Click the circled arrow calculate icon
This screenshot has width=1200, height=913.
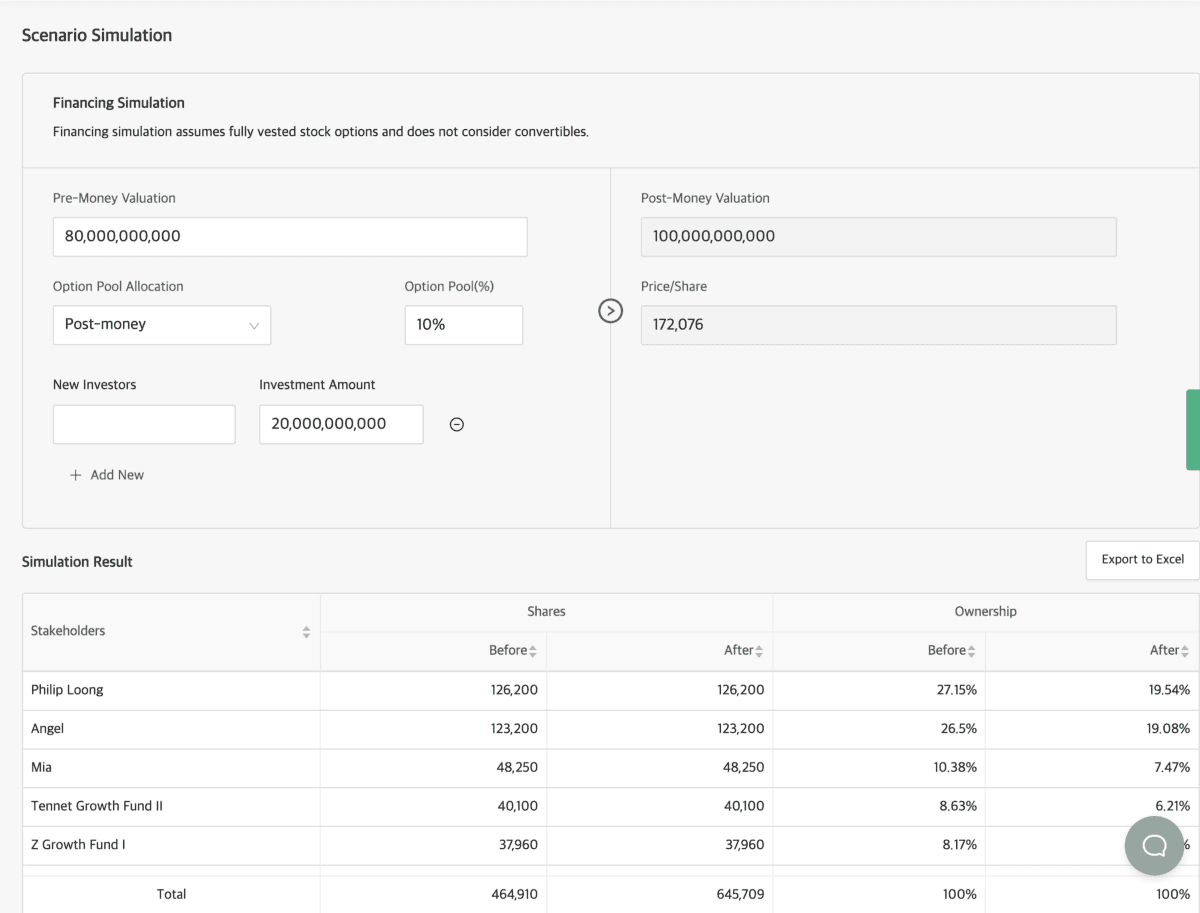(x=610, y=311)
